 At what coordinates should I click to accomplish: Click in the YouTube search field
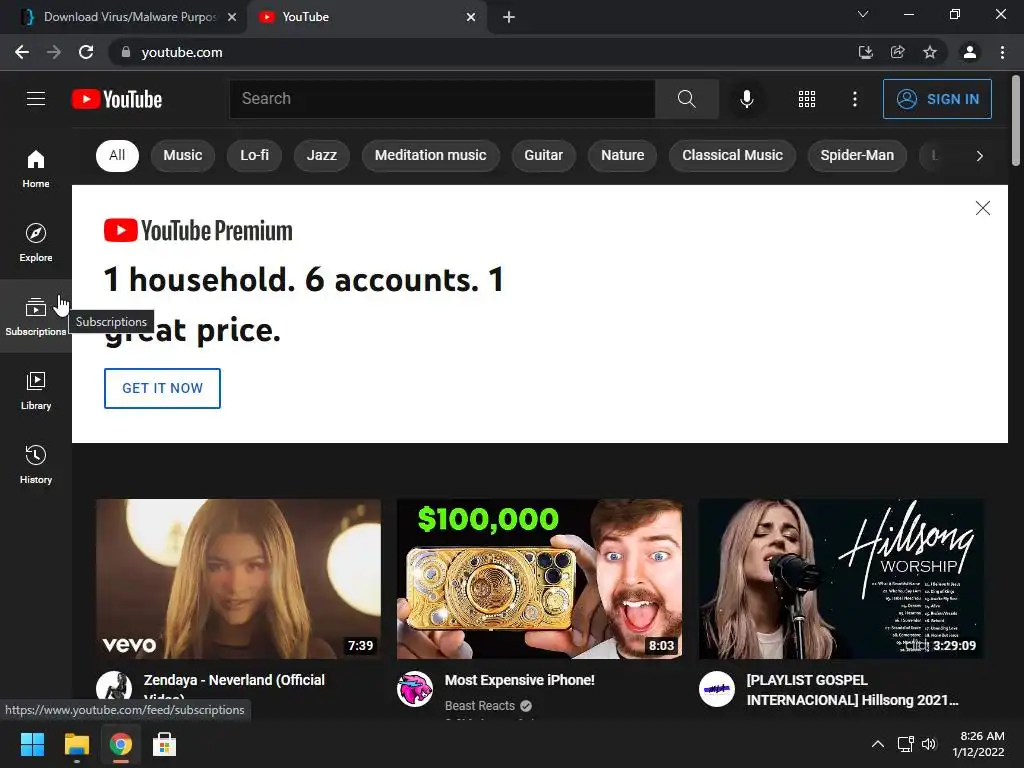coord(442,99)
